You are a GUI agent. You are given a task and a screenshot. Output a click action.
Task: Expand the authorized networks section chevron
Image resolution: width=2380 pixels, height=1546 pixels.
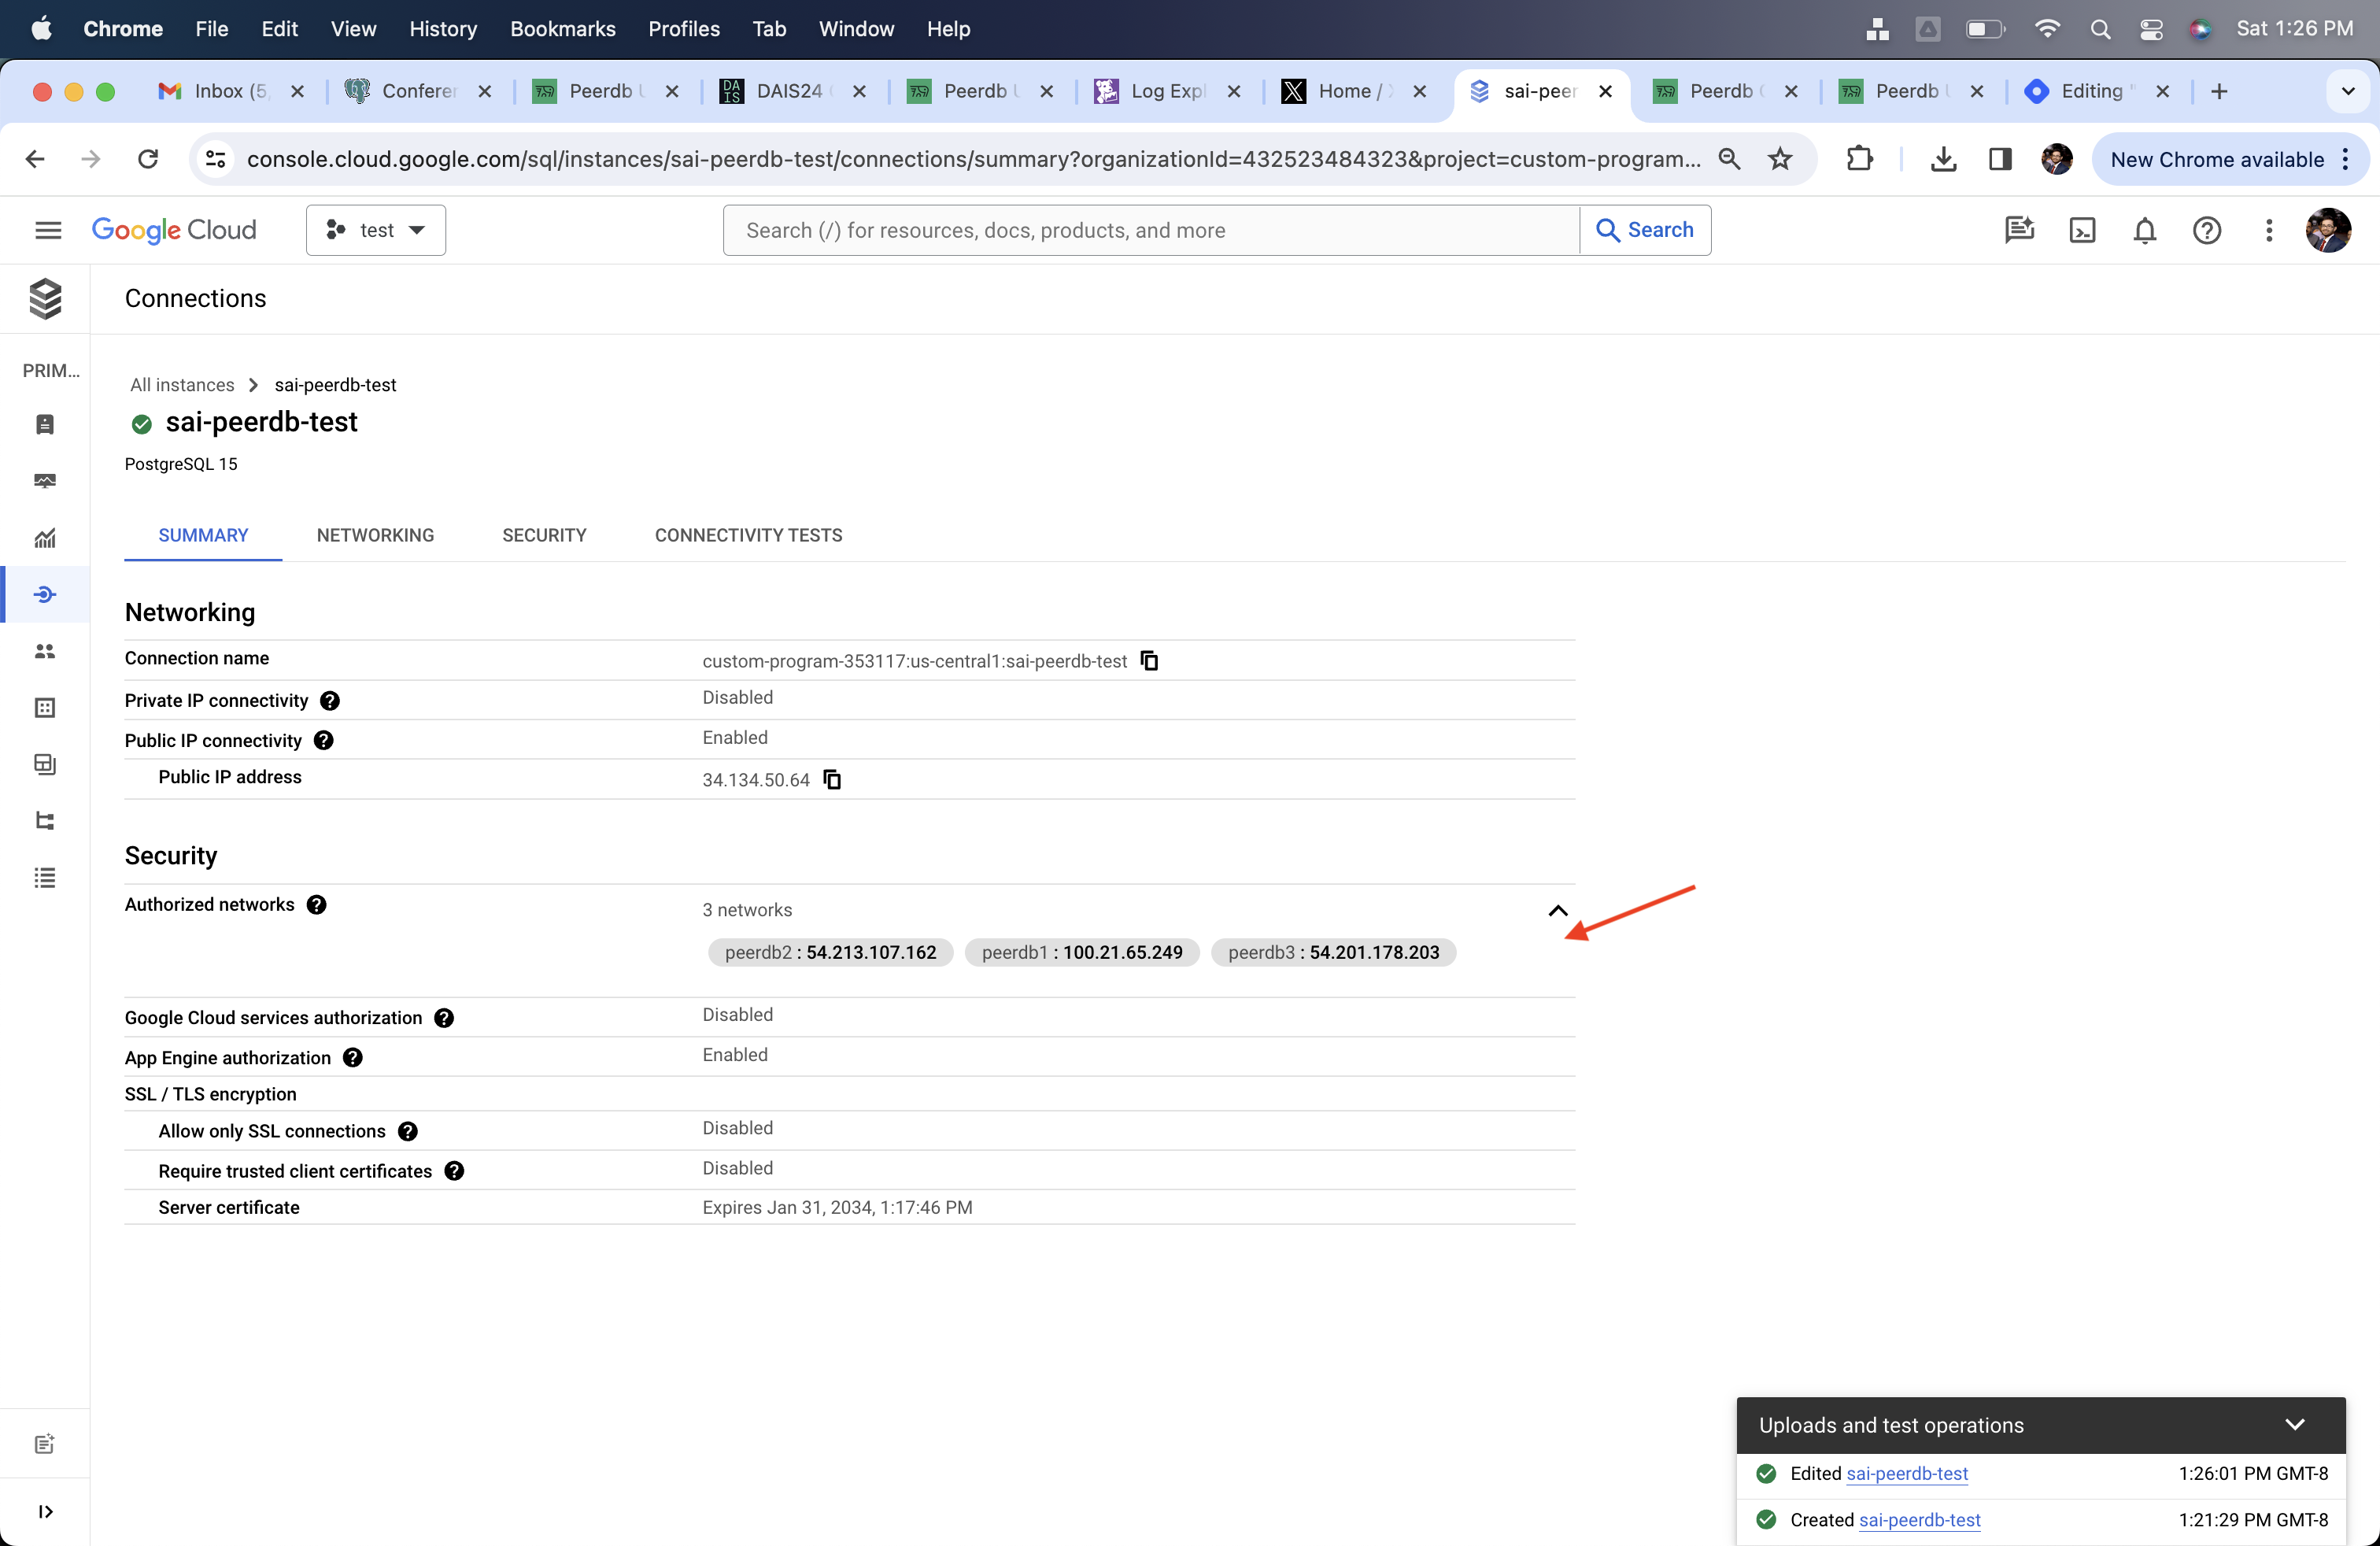[x=1558, y=909]
